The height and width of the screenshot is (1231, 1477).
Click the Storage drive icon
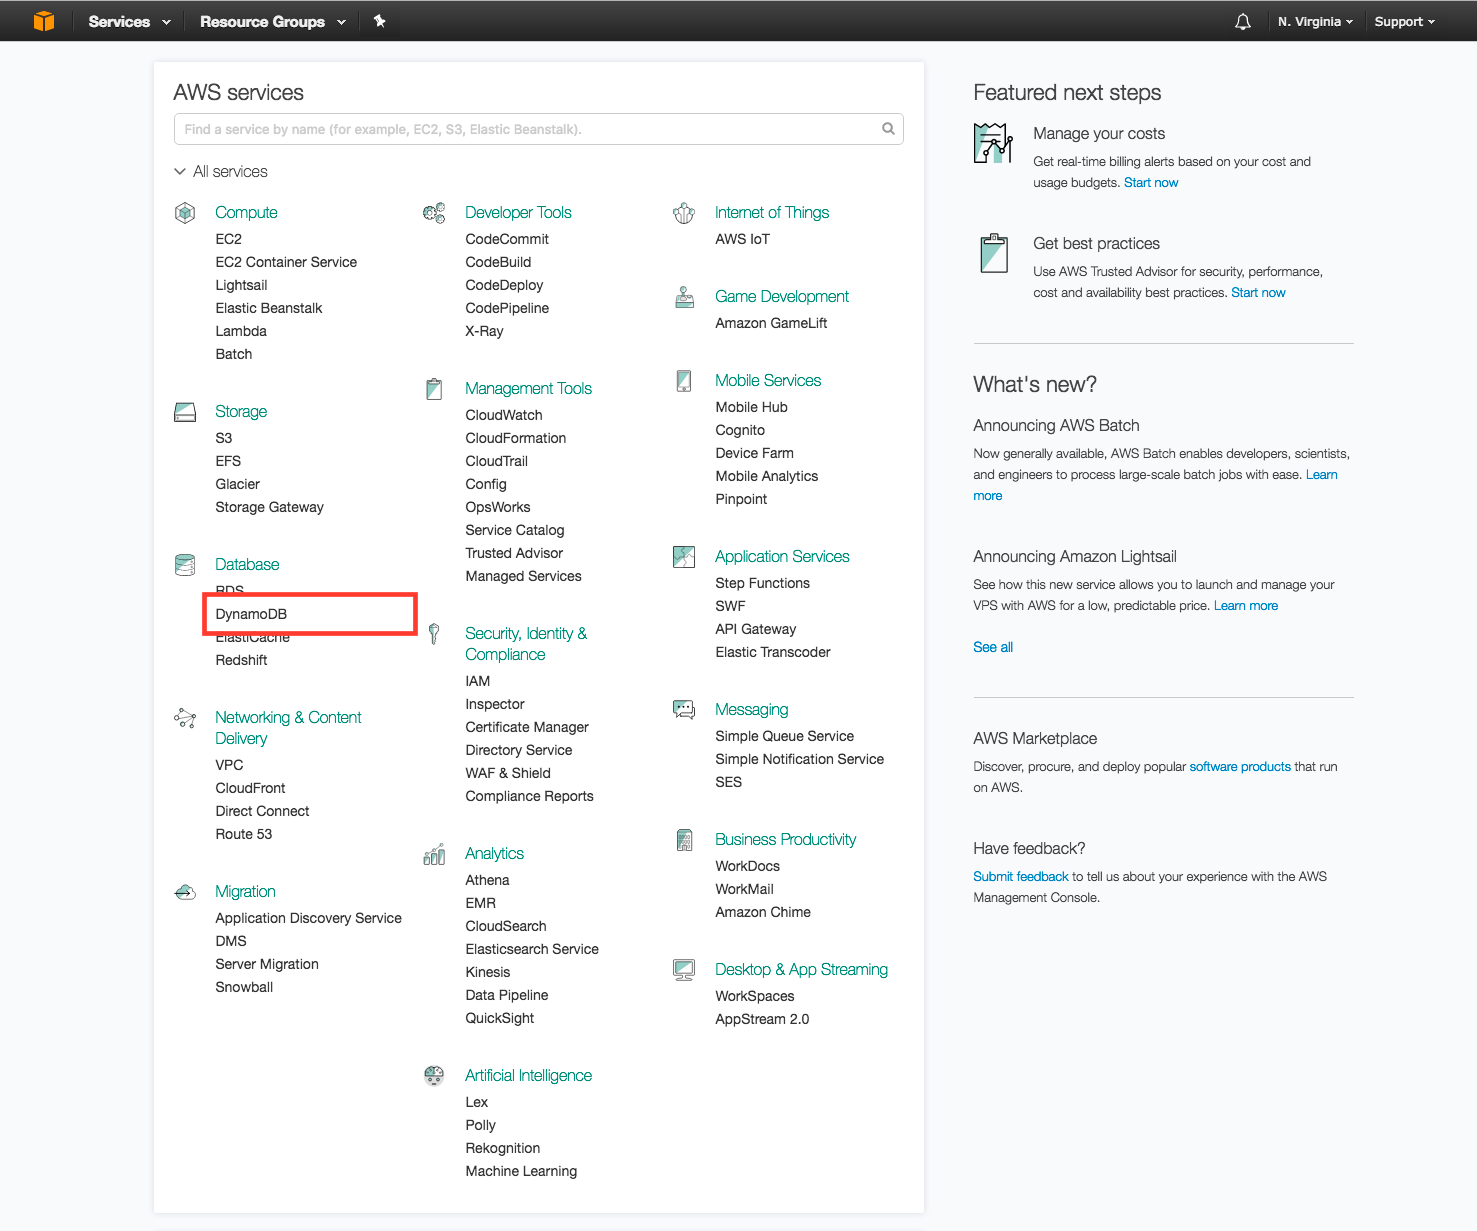point(185,411)
